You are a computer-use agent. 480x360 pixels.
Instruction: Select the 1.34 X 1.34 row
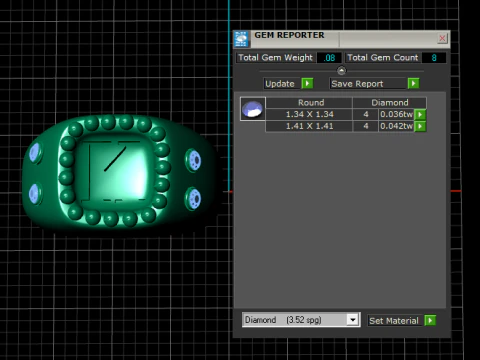346,114
